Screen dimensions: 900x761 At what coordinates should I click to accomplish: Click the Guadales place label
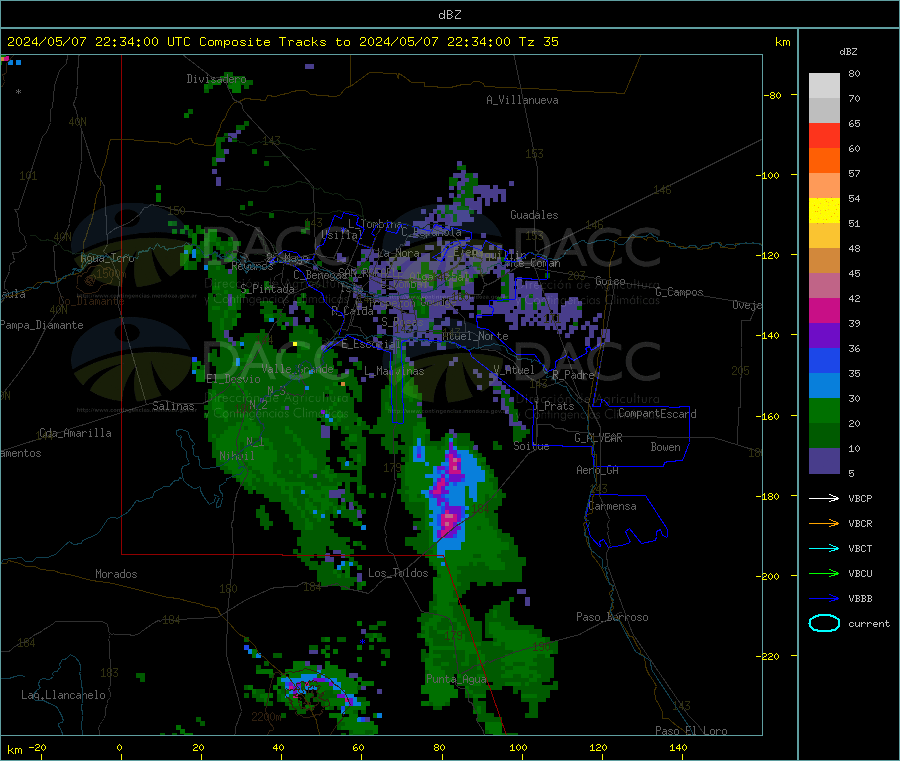(x=534, y=215)
